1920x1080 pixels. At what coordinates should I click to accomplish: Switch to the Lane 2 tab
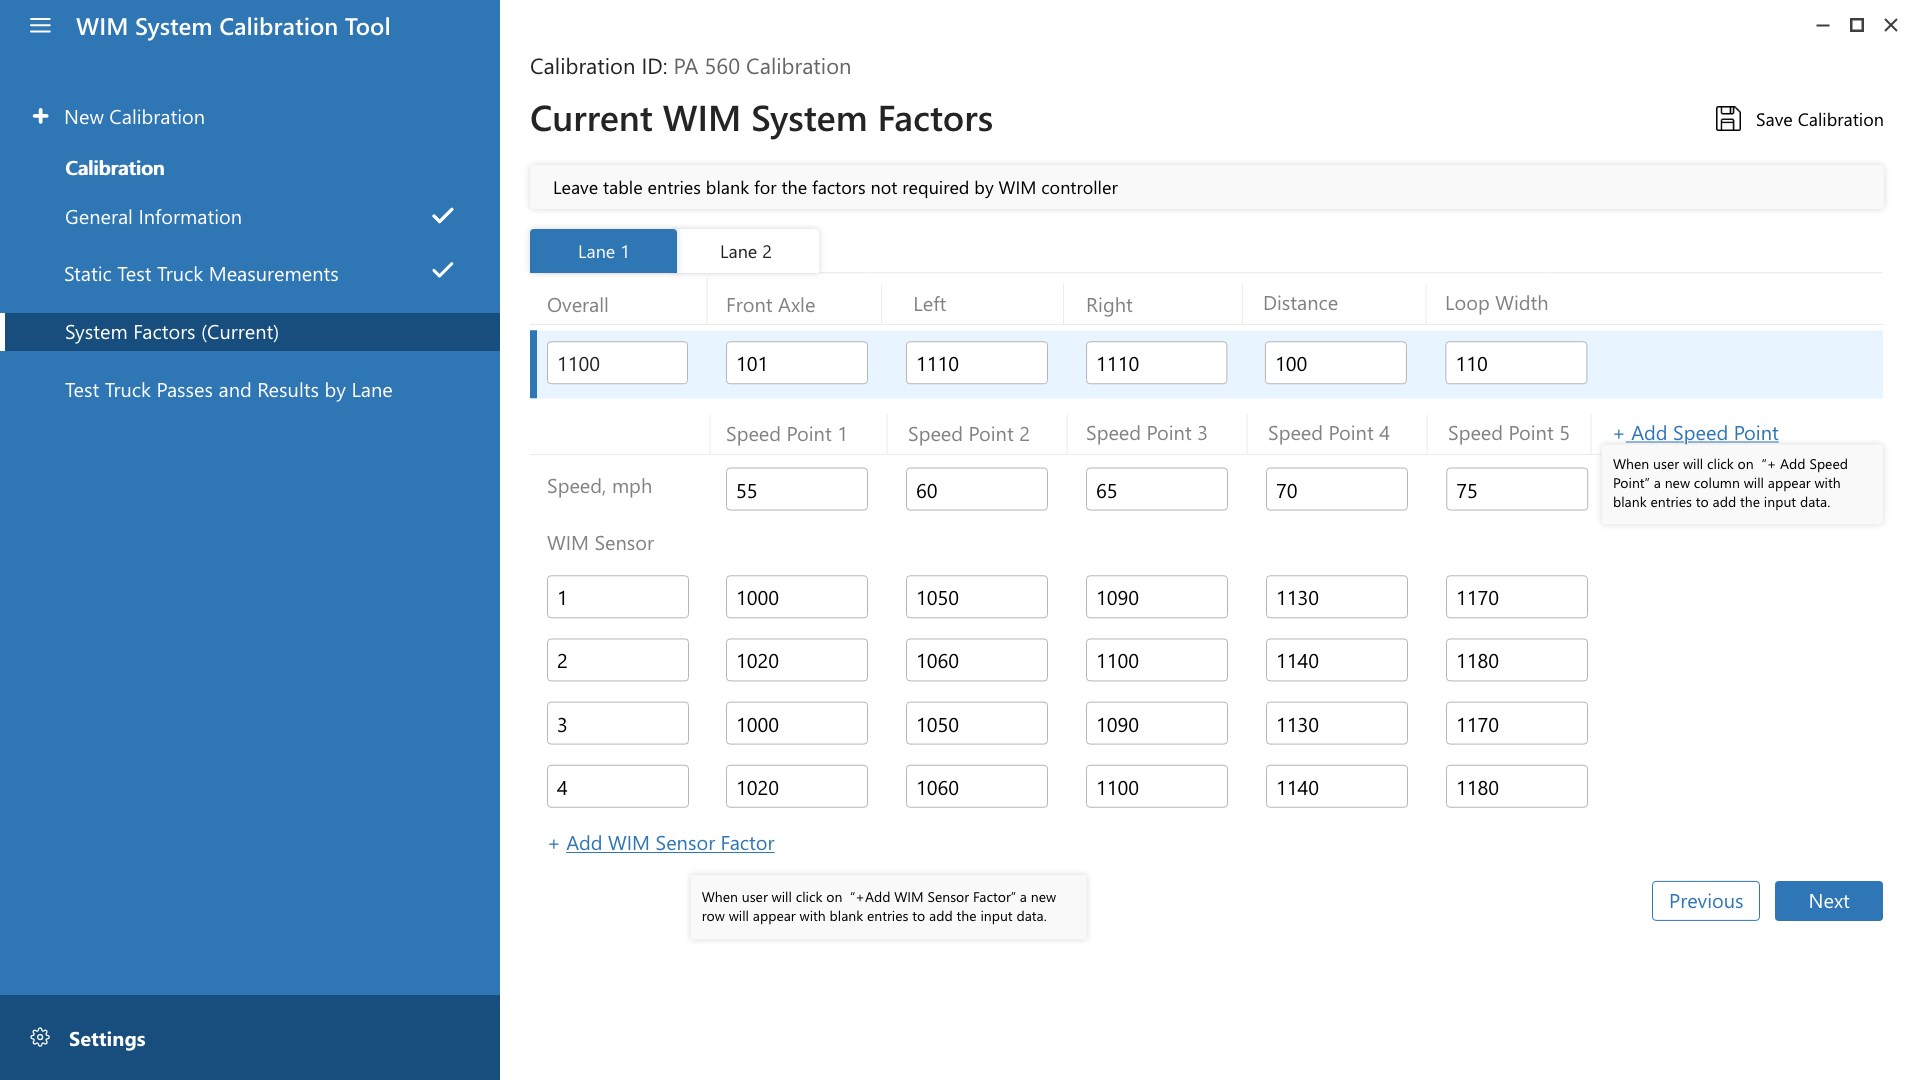(746, 252)
